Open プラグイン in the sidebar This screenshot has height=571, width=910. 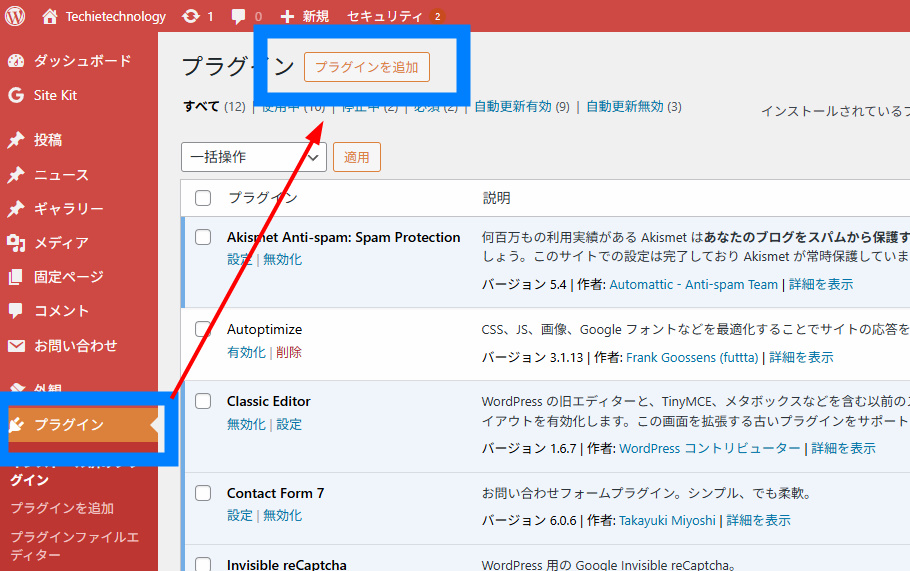[68, 425]
